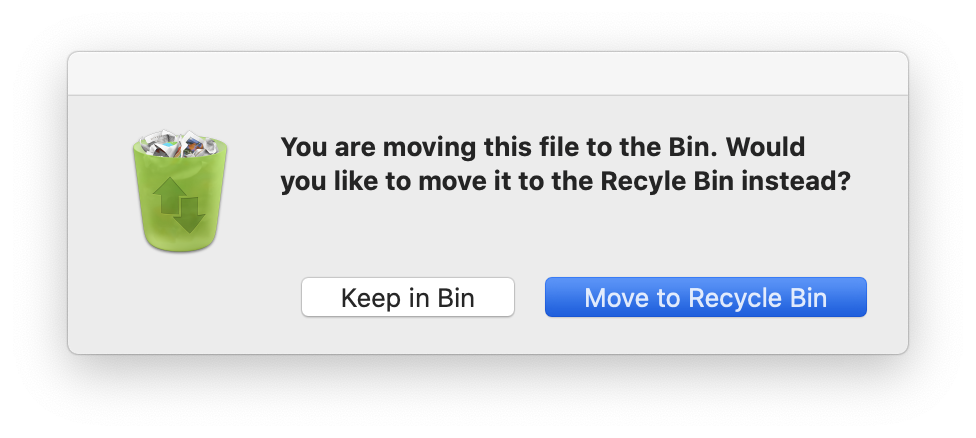This screenshot has width=976, height=438.
Task: Click the crumpled paper atop the bin
Action: click(x=179, y=143)
